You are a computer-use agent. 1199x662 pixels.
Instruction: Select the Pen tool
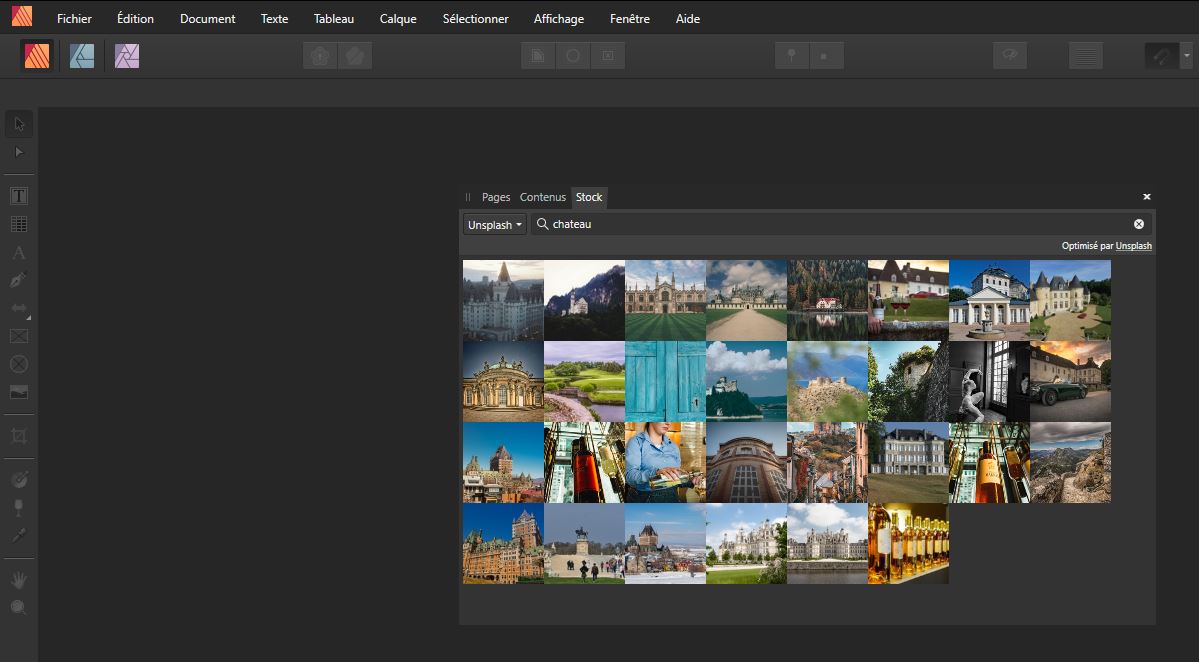[19, 280]
